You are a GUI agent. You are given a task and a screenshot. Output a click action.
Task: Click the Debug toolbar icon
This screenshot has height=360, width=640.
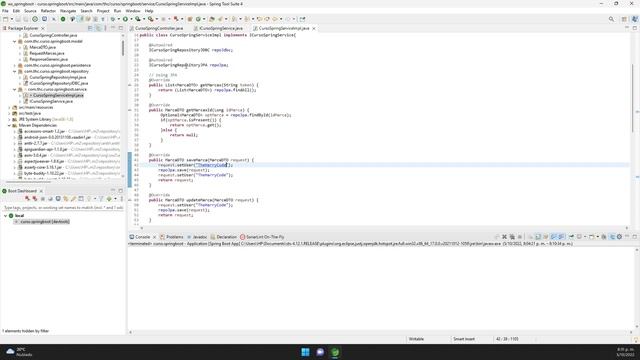(113, 19)
